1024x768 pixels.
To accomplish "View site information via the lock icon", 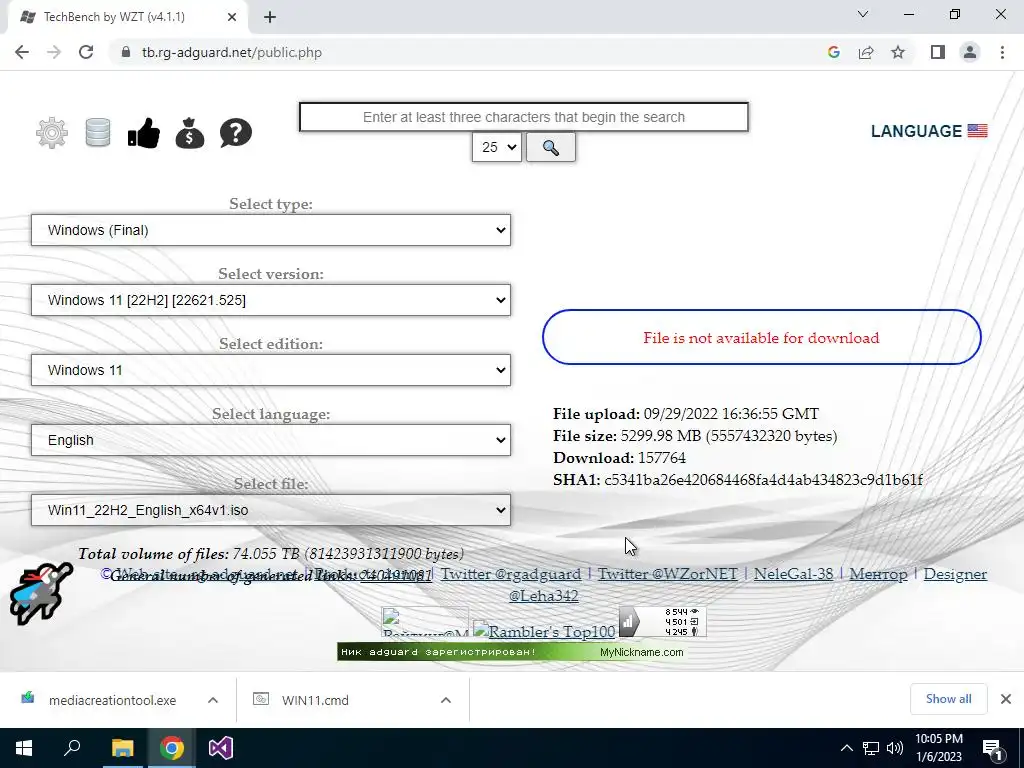I will click(x=125, y=52).
